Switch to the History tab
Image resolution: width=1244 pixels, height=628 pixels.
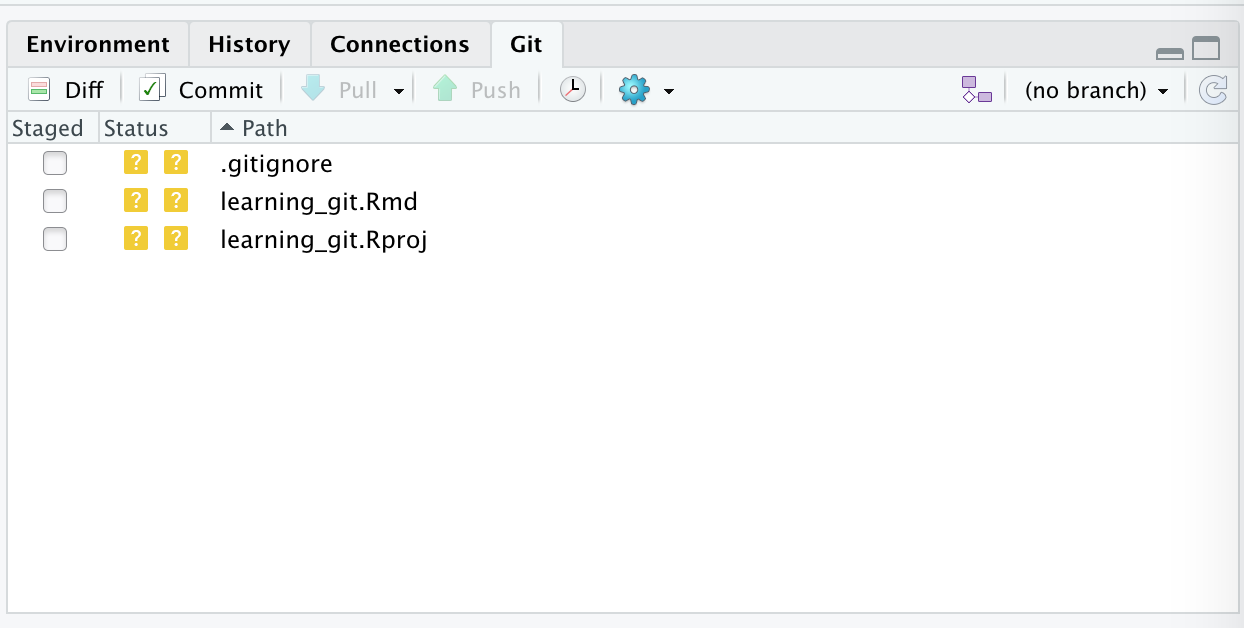pos(249,45)
